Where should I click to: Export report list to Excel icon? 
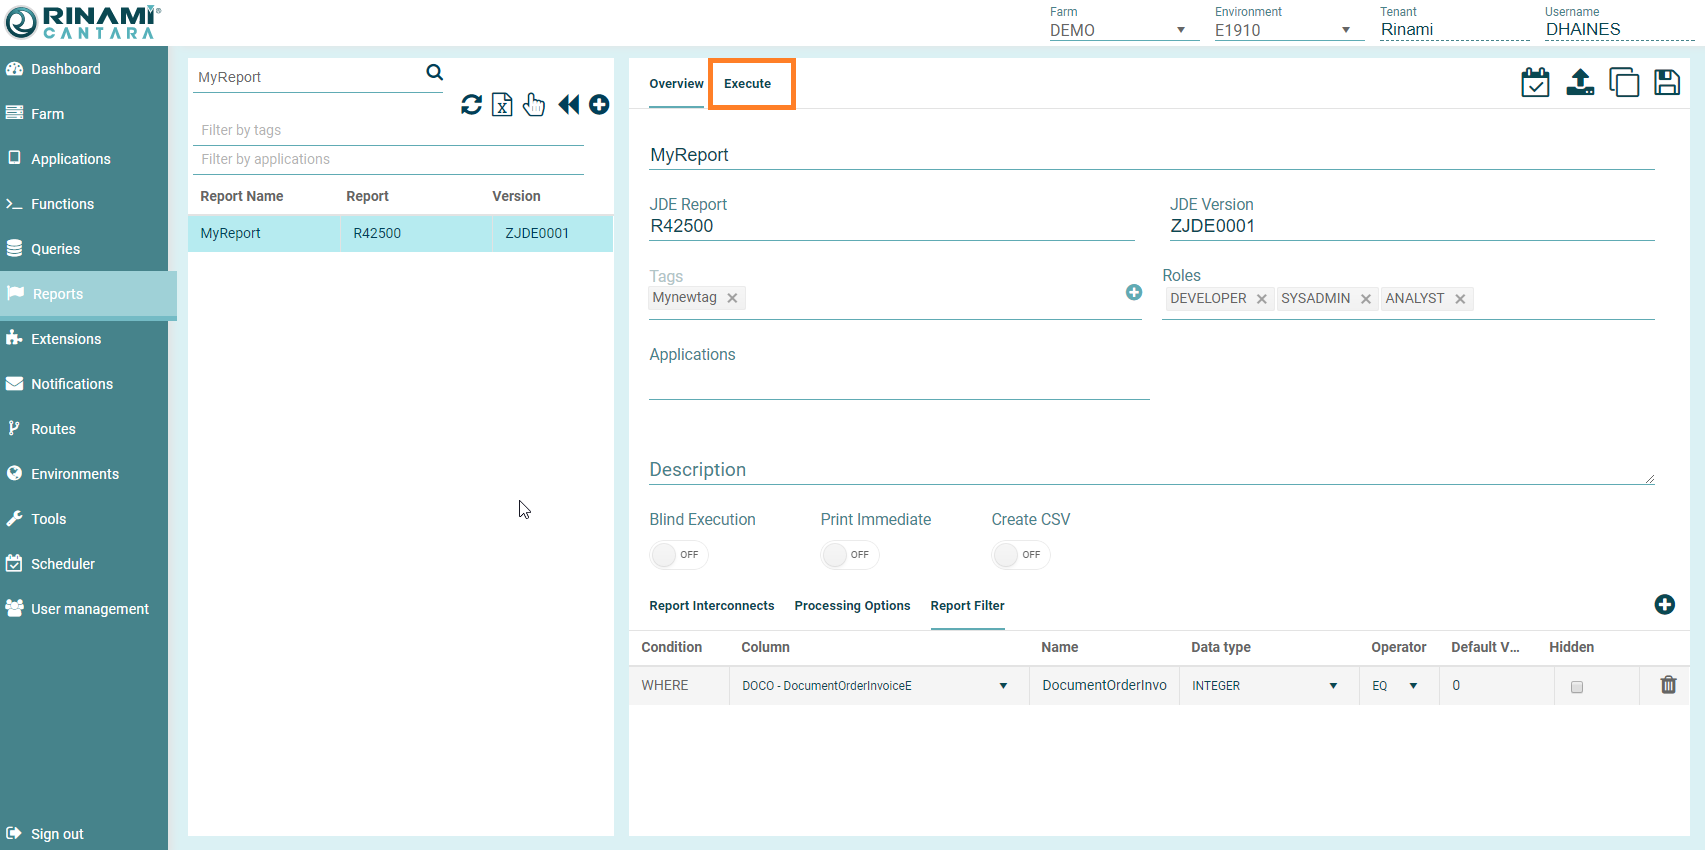[x=502, y=104]
